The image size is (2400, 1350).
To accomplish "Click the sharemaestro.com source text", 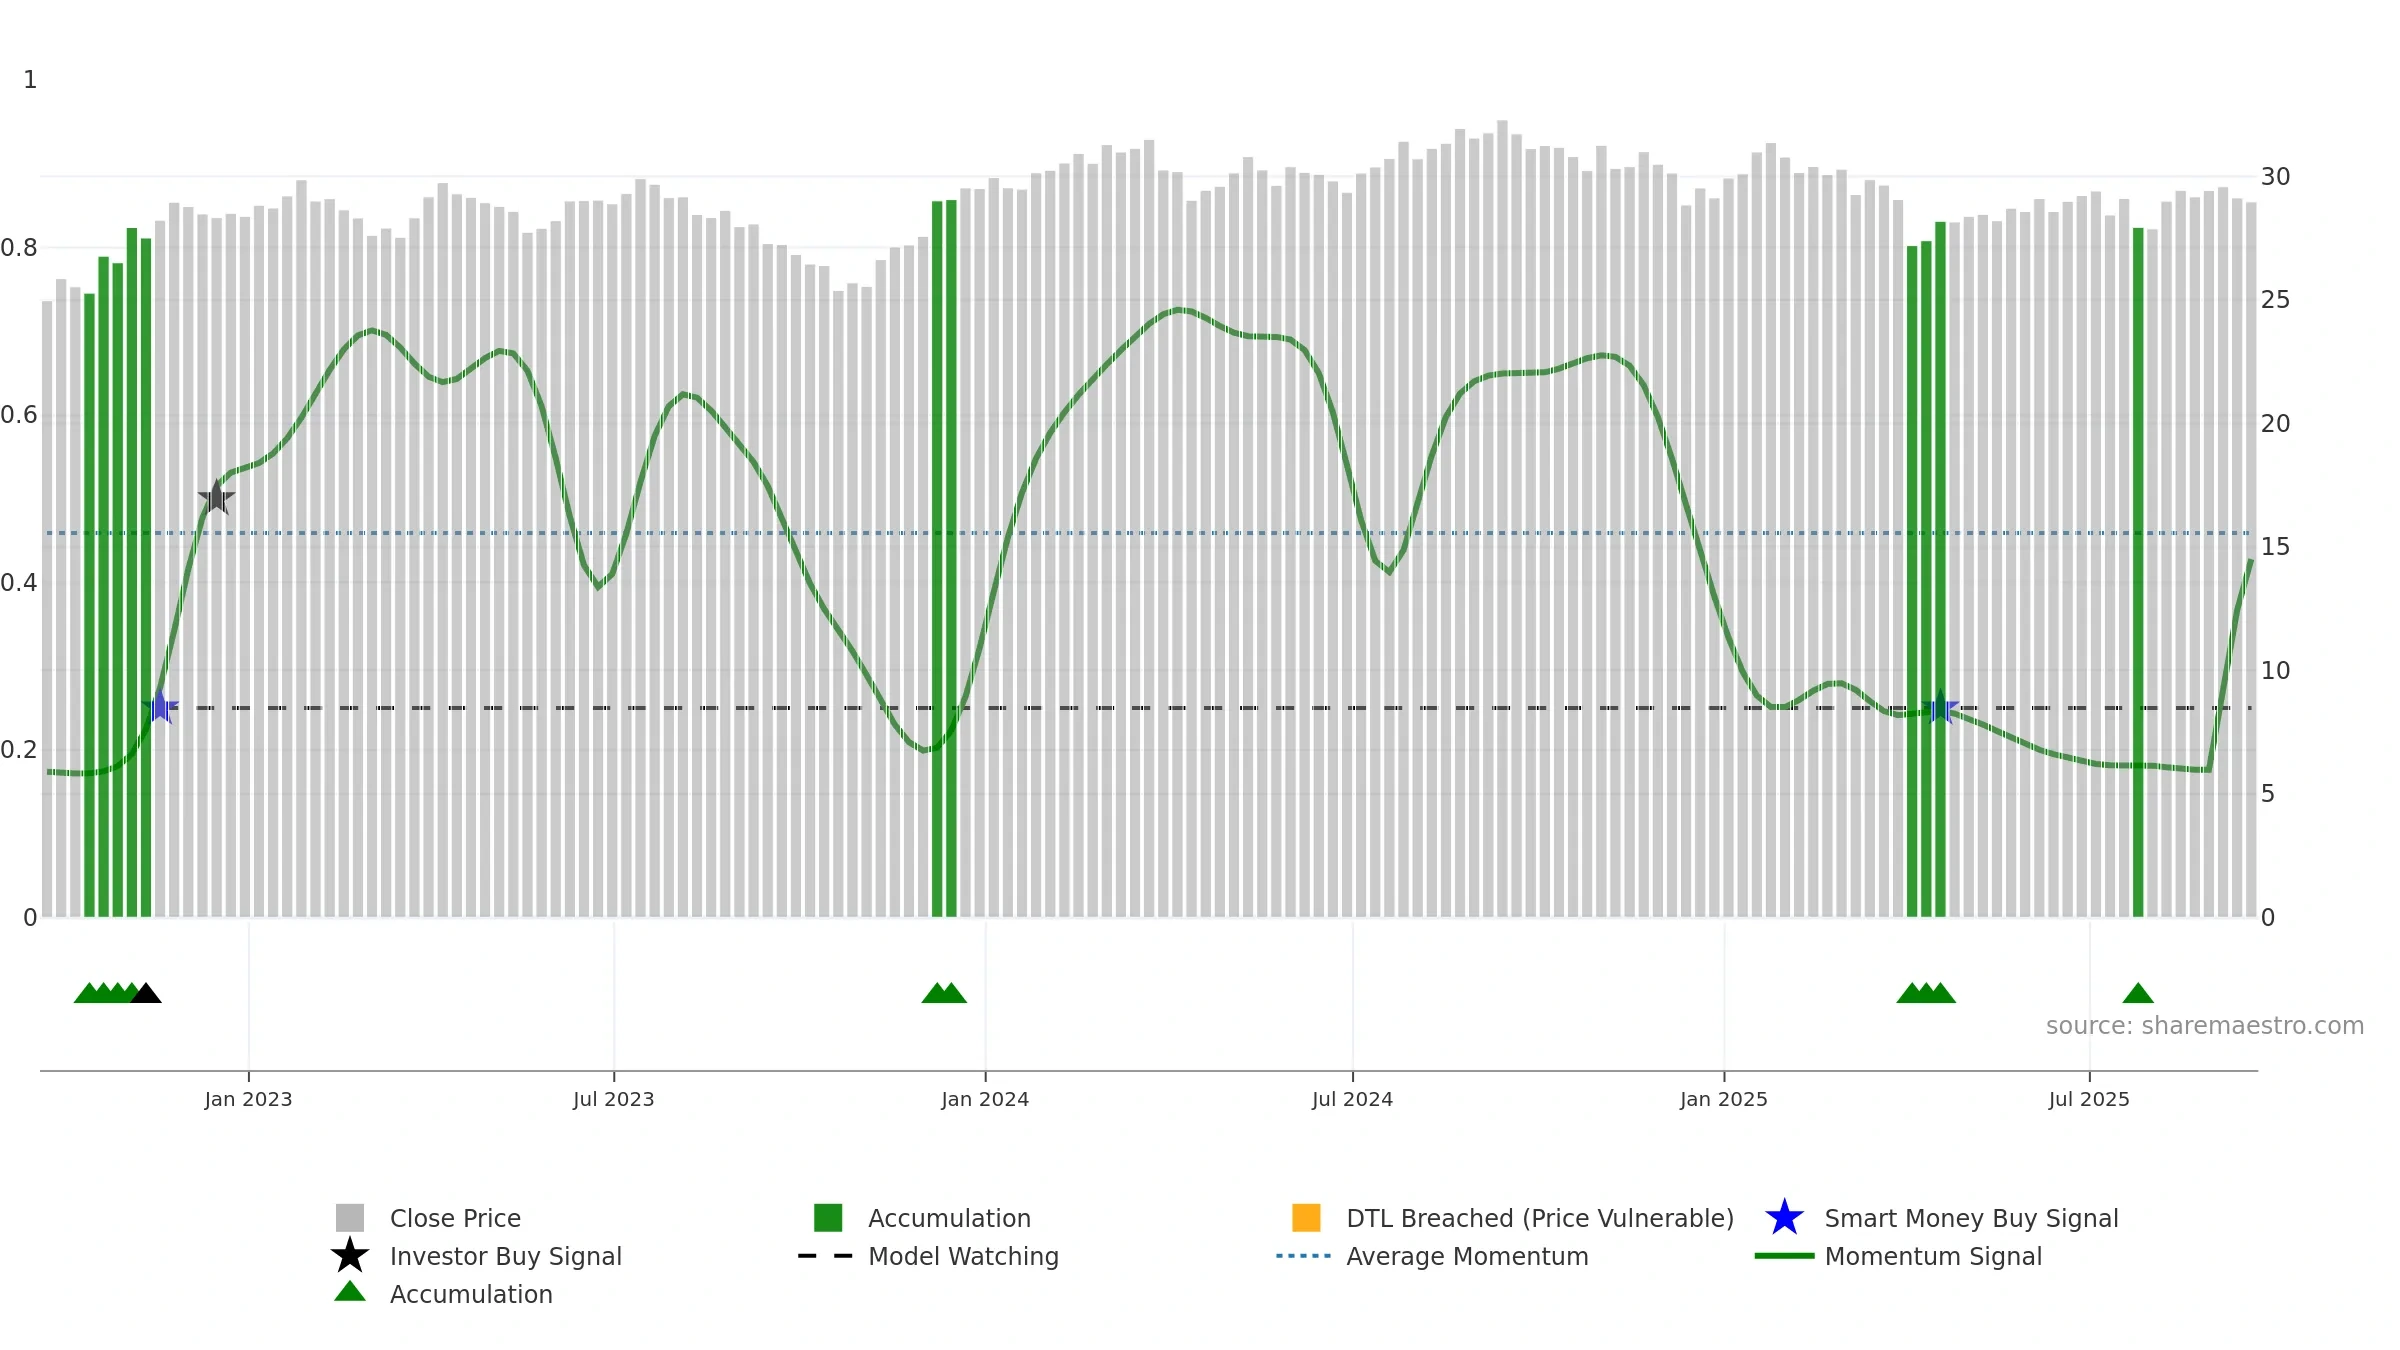I will coord(2205,1026).
